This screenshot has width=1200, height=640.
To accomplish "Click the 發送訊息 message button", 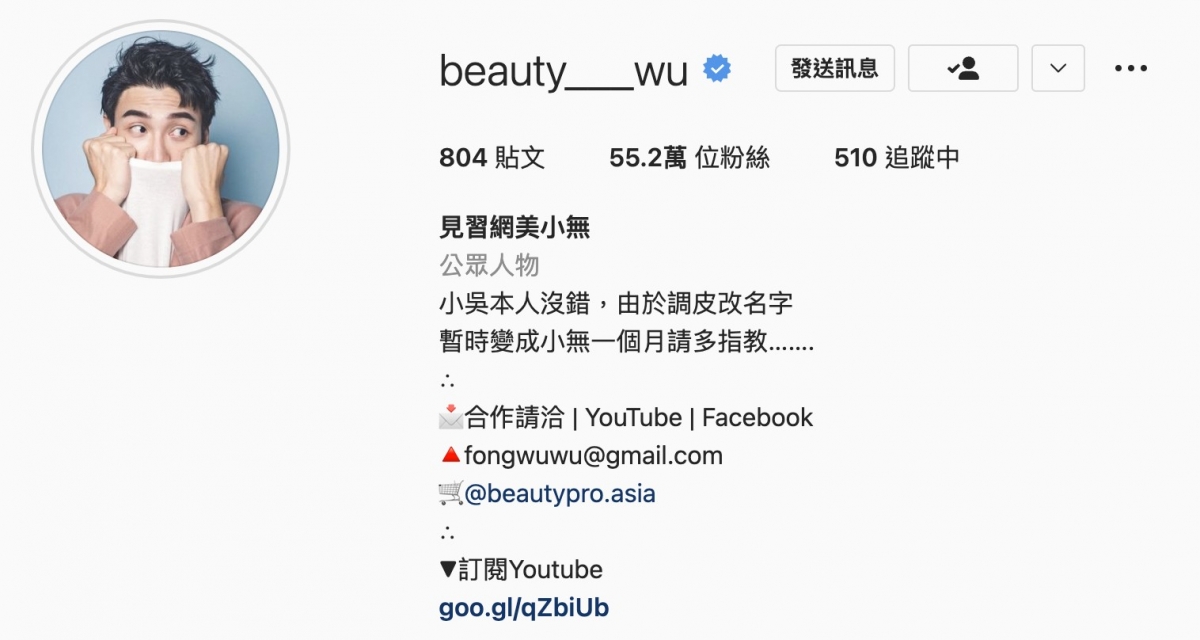I will [835, 68].
